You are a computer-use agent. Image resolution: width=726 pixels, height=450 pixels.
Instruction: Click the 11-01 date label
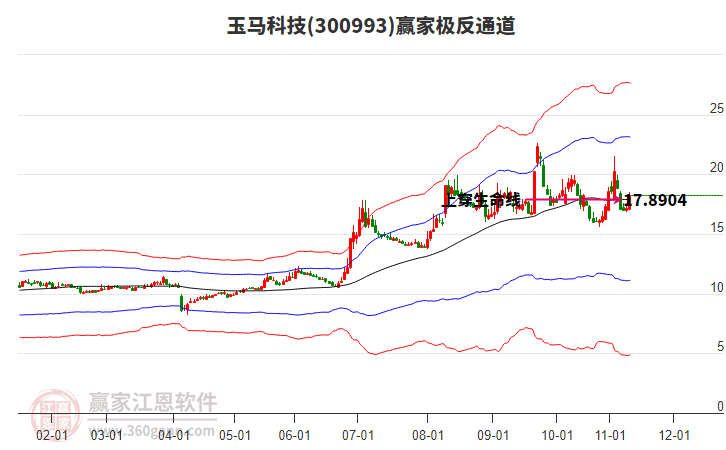[610, 435]
